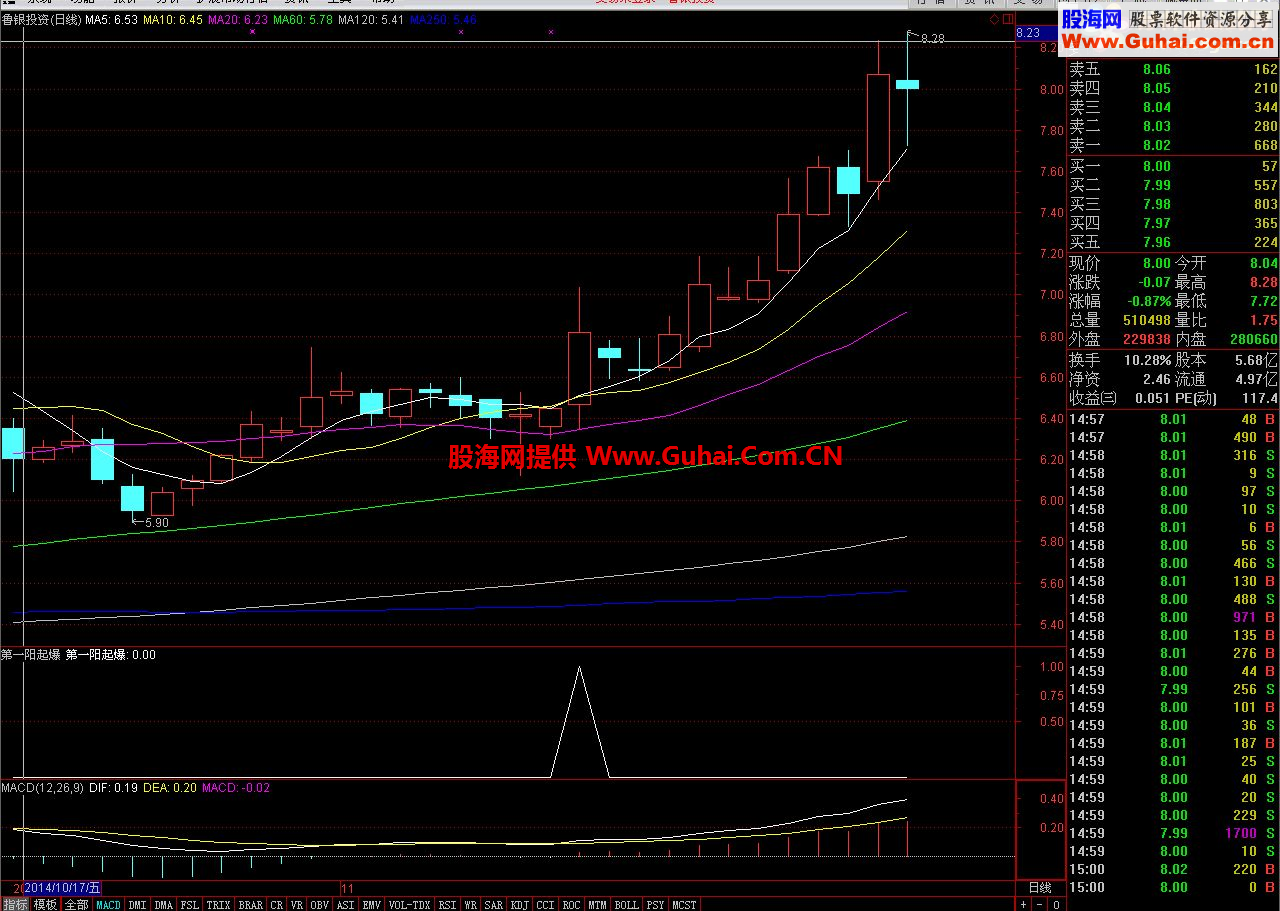Screen dimensions: 1280x911
Task: Select the BRAR indicator tab
Action: click(x=251, y=904)
